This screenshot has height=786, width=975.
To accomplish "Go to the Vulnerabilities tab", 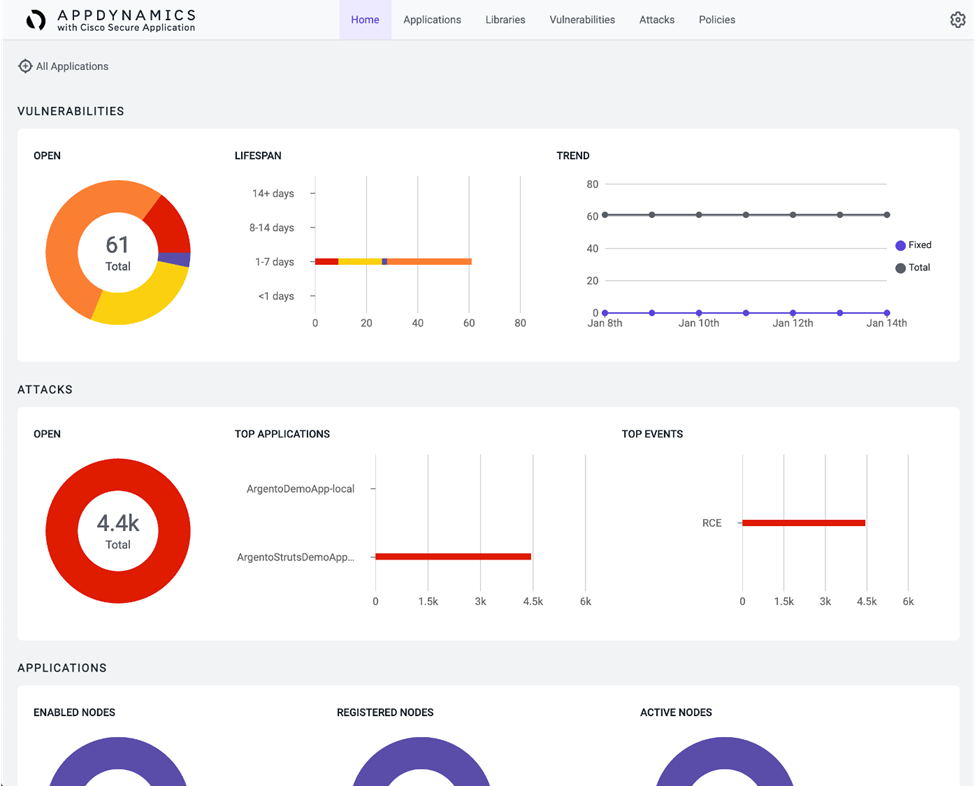I will click(x=582, y=20).
